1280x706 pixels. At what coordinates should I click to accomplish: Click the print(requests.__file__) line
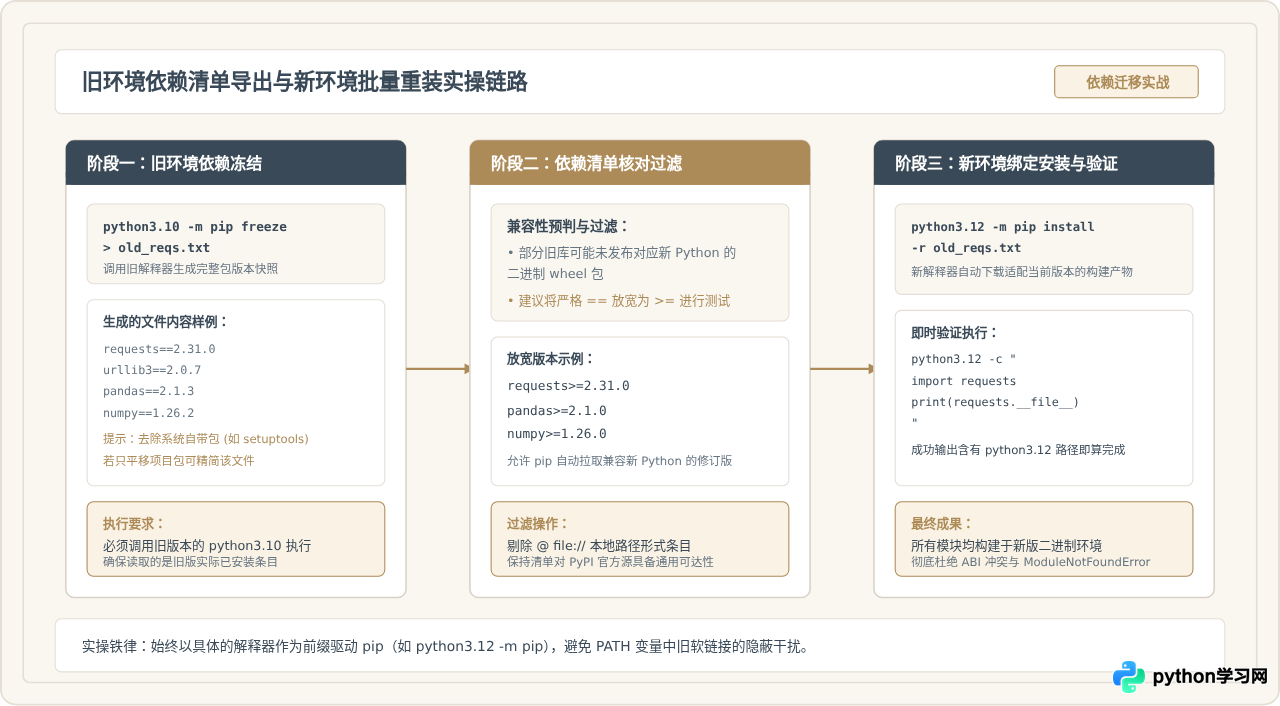[995, 402]
